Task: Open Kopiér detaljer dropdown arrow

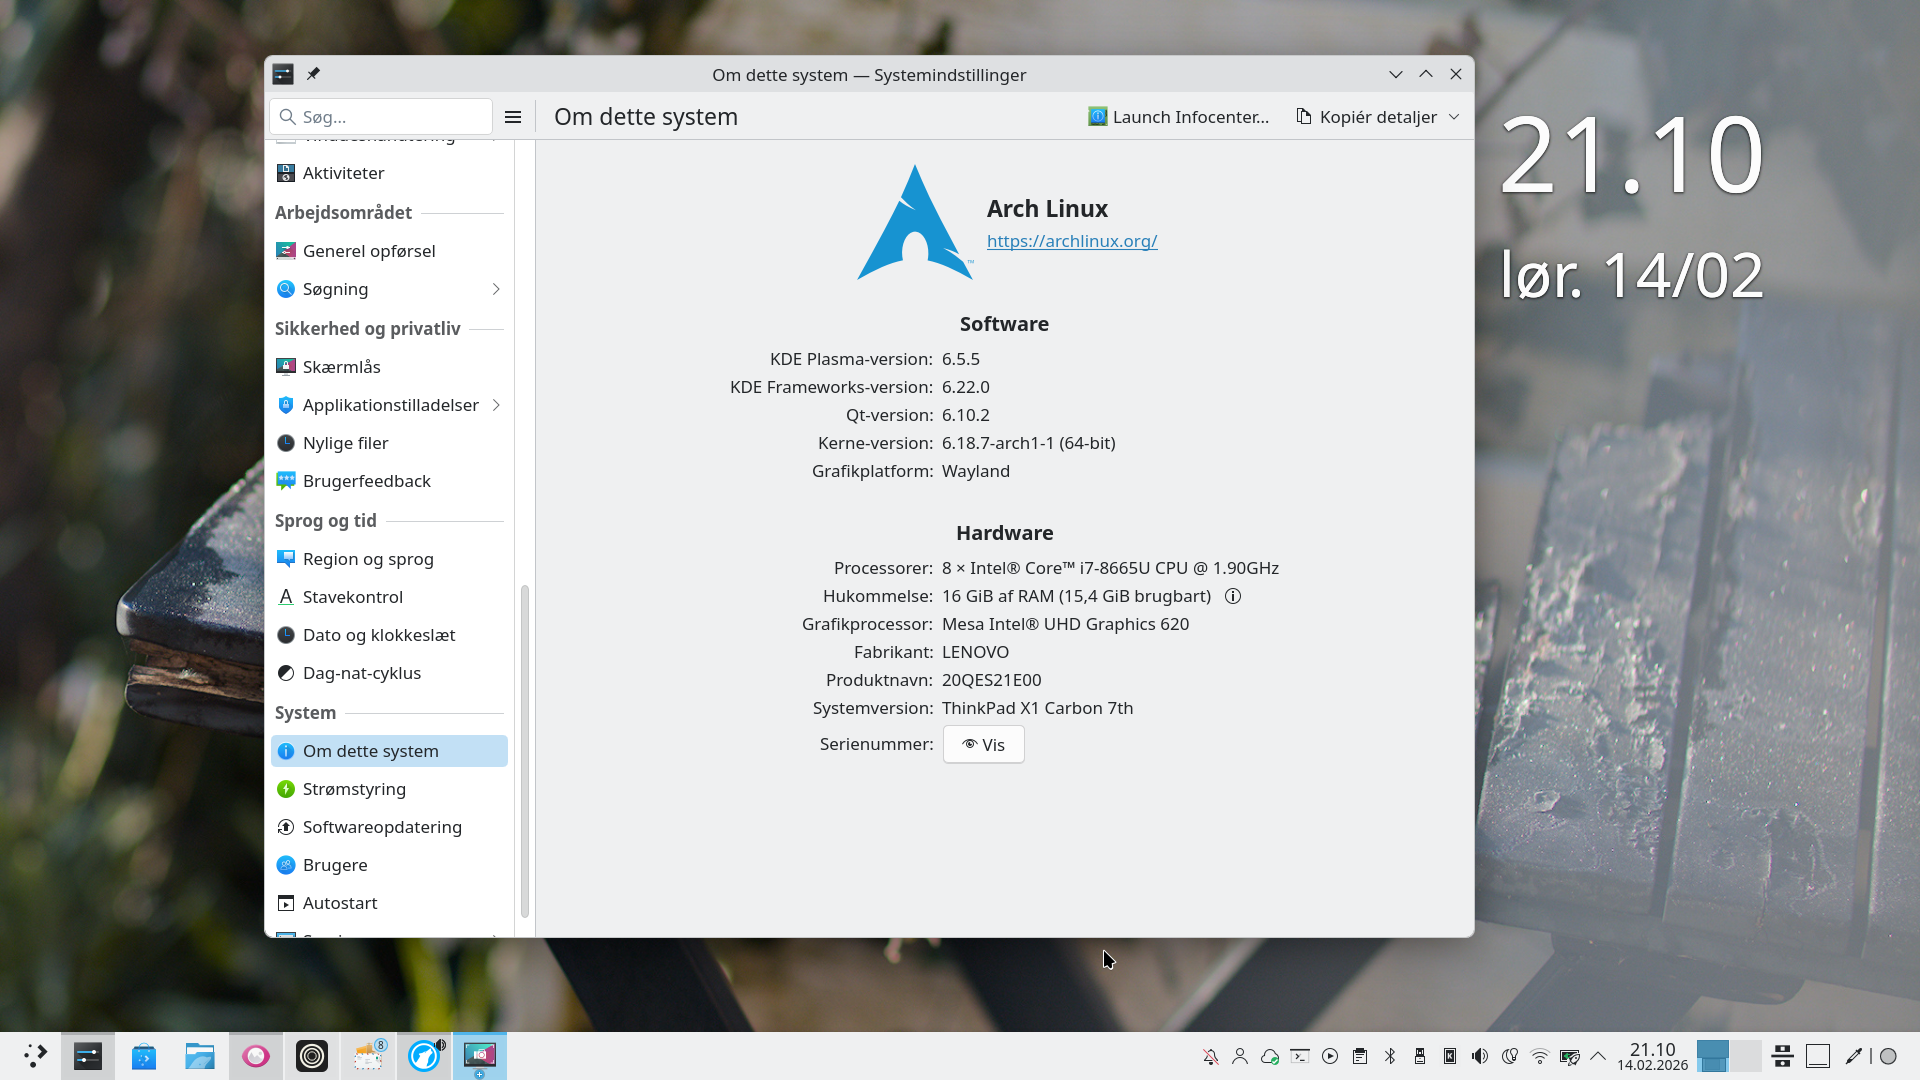Action: (x=1454, y=117)
